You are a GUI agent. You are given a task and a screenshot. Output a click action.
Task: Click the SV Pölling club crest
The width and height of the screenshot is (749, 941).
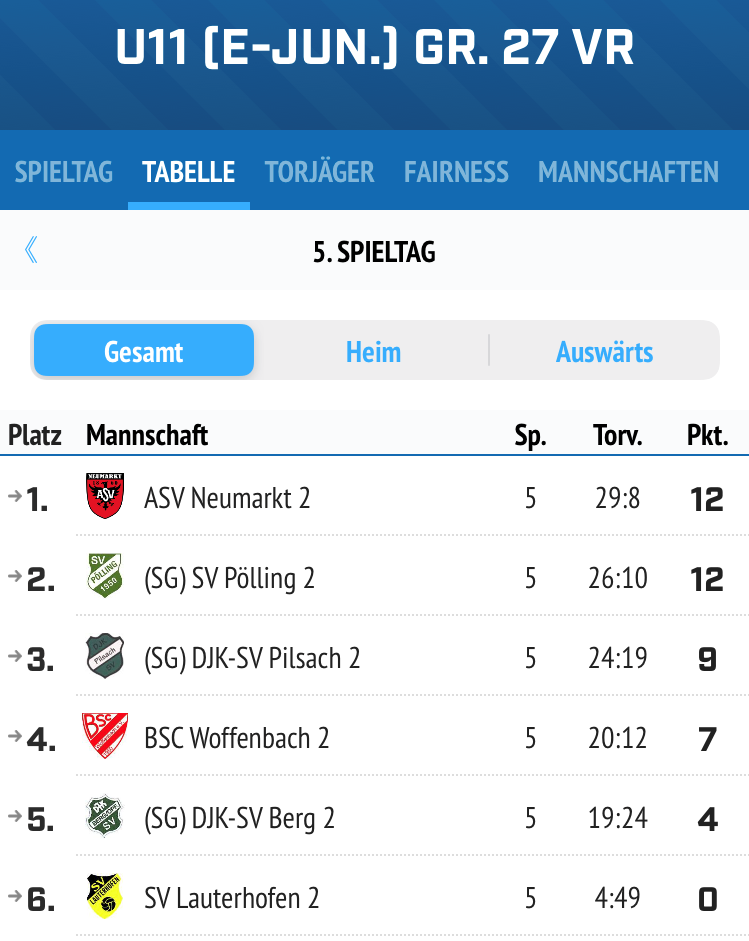[105, 576]
